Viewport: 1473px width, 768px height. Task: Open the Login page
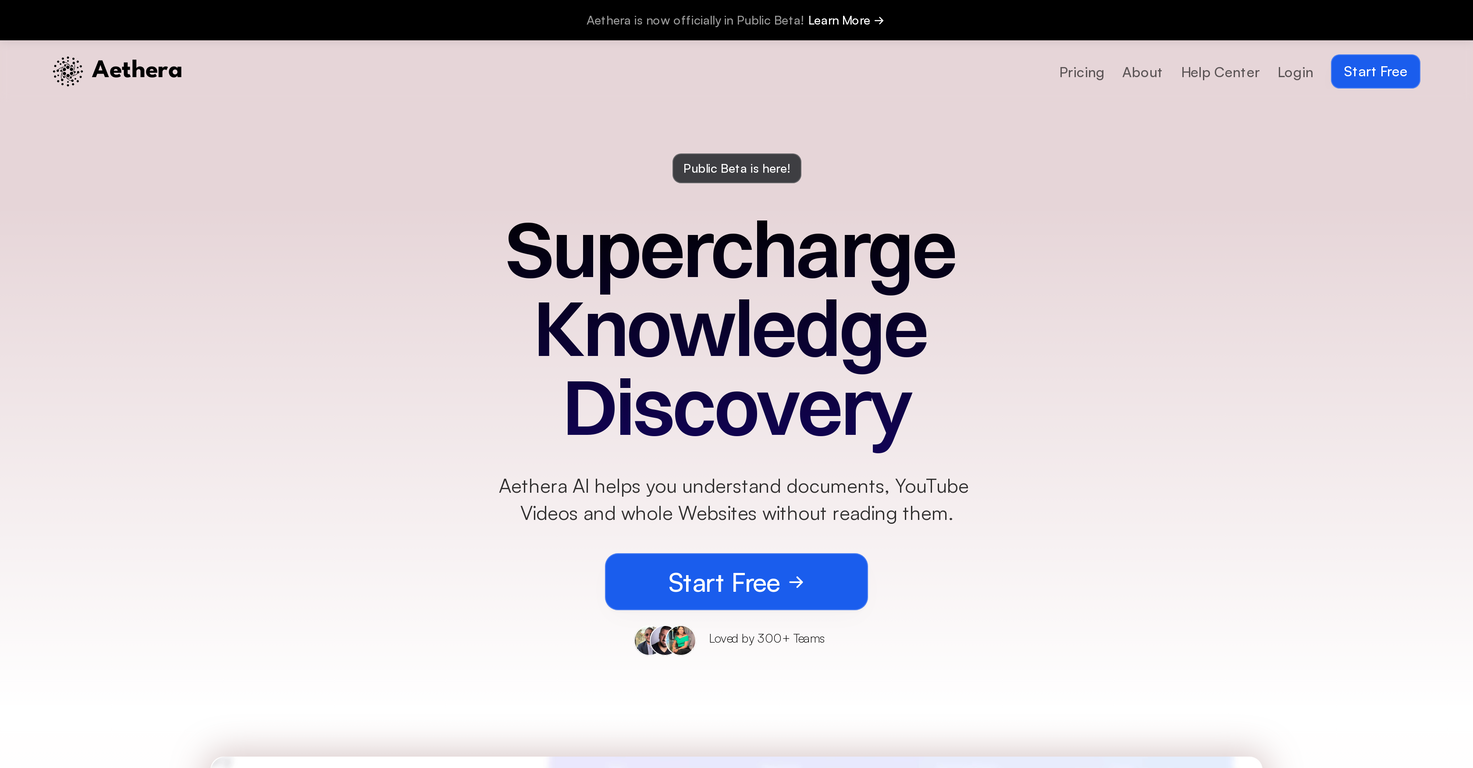[x=1295, y=72]
